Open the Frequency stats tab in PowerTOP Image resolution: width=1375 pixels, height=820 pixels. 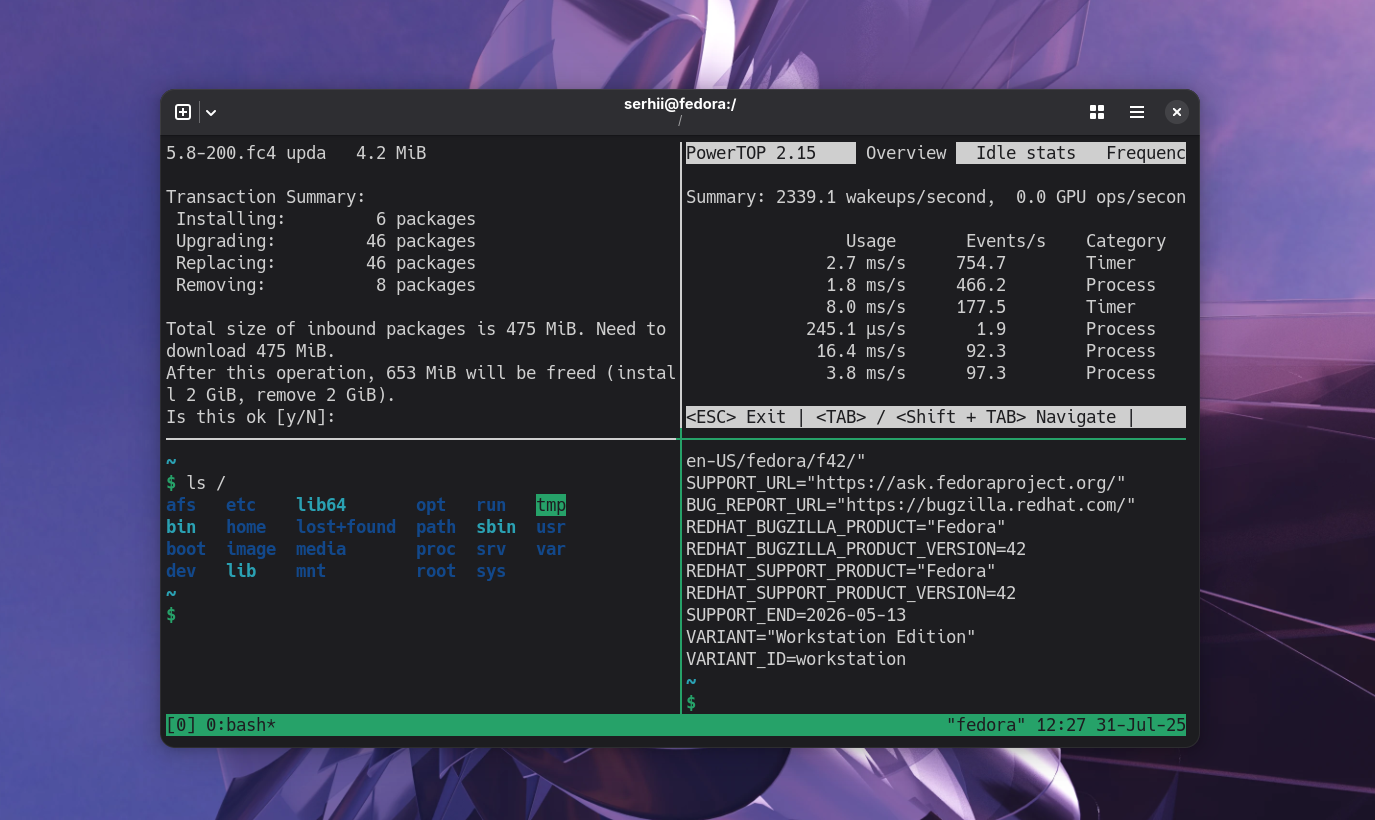1145,152
